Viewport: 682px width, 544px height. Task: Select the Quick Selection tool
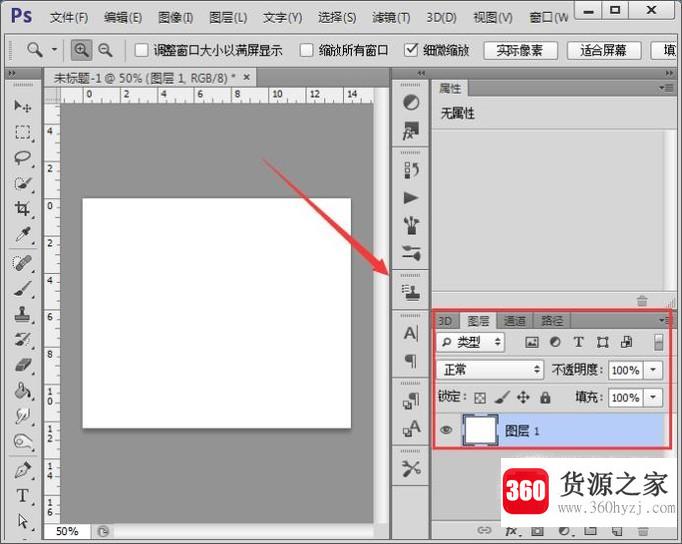pos(23,184)
